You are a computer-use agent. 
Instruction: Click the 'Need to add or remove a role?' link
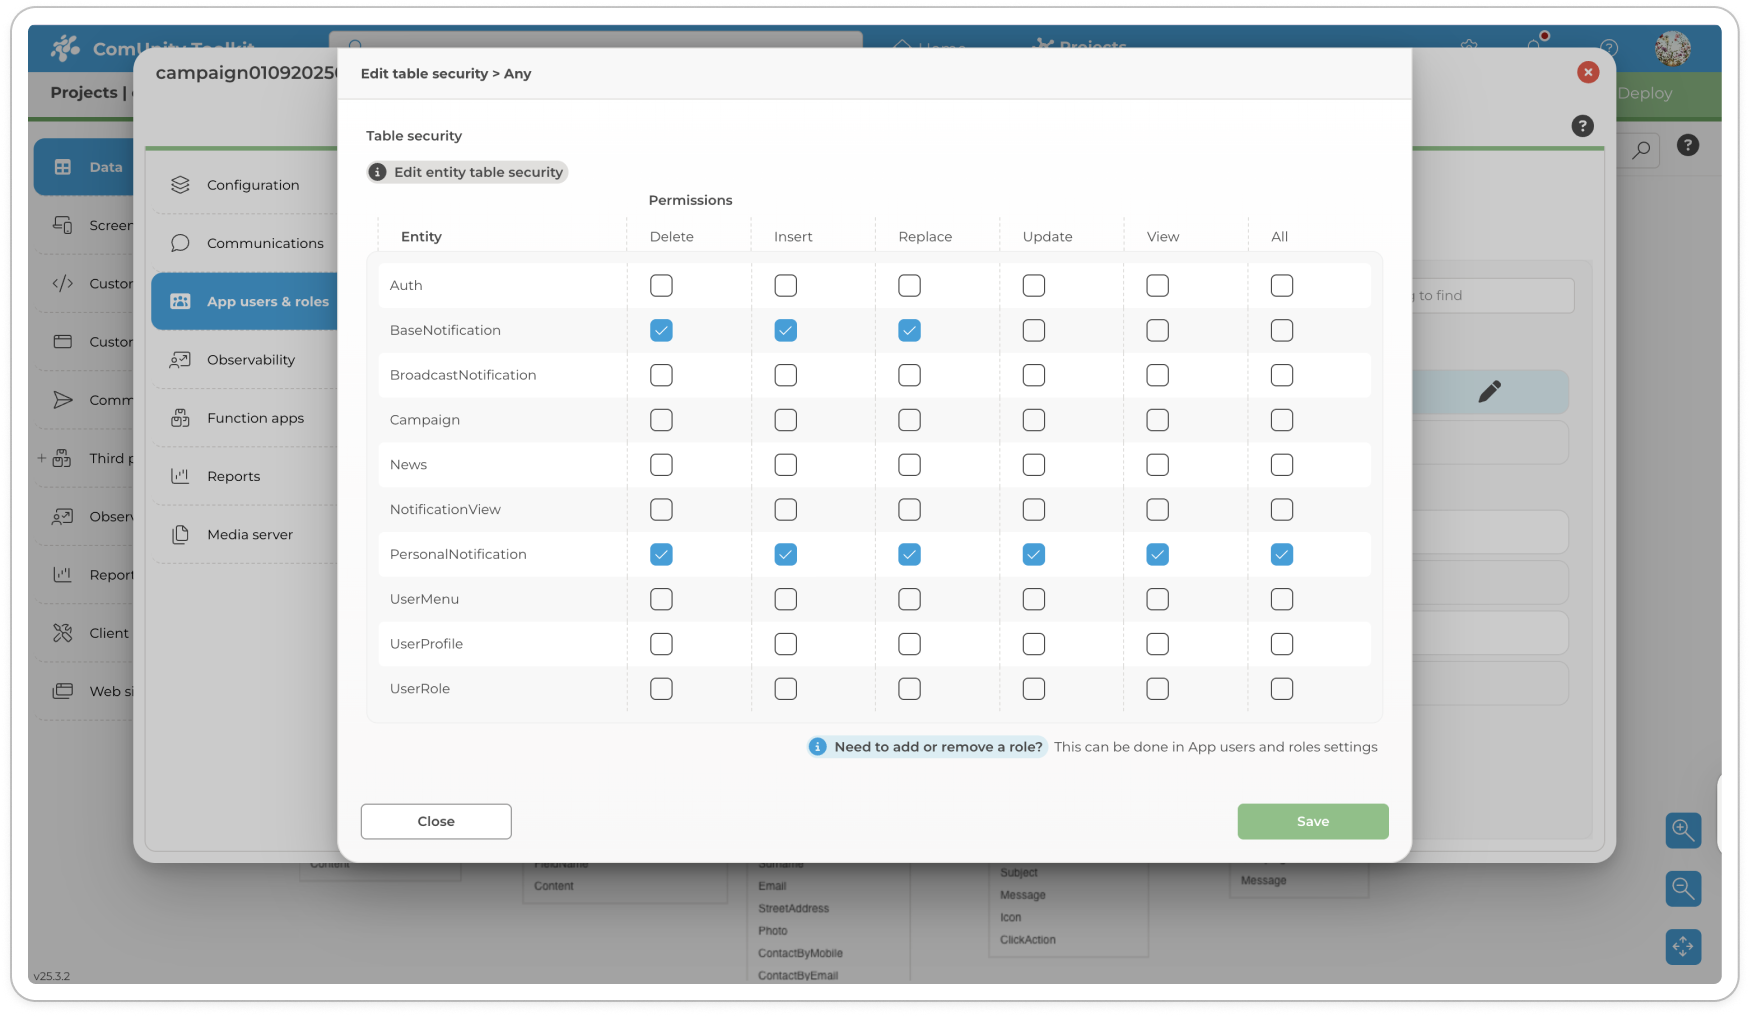937,747
